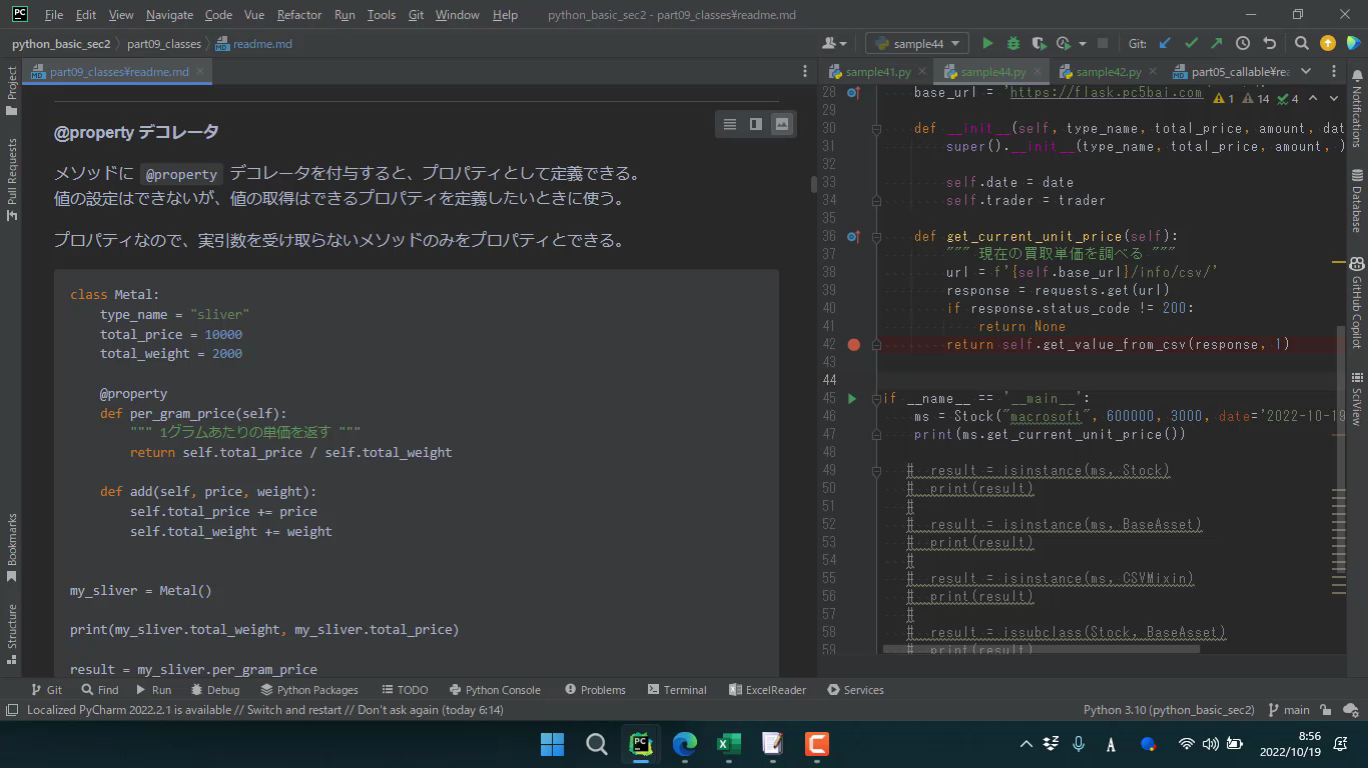
Task: Run with Coverage from the toolbar
Action: click(x=1039, y=43)
